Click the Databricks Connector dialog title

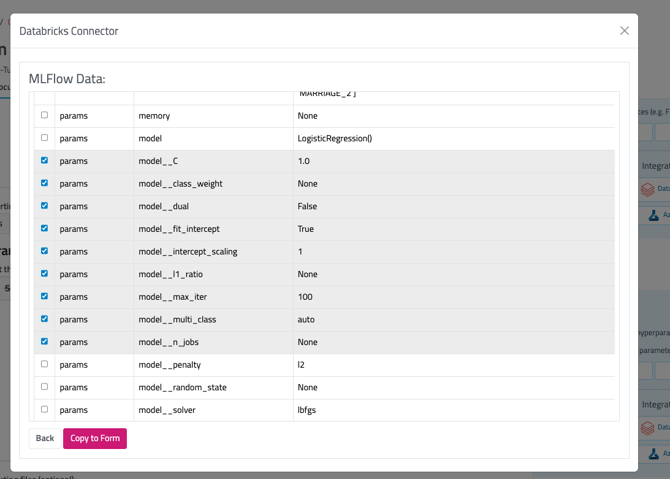(69, 31)
